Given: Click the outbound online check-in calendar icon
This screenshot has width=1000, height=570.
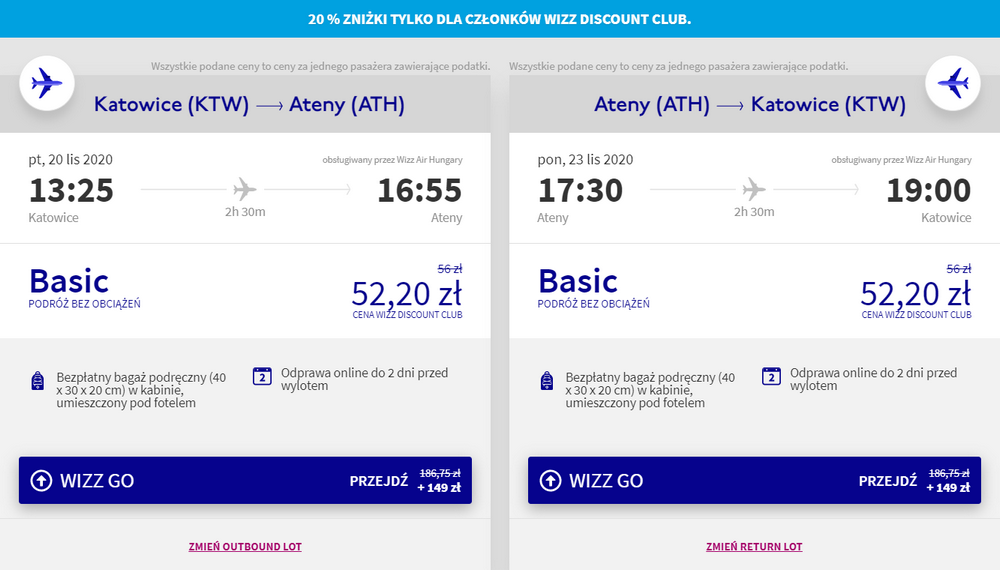Looking at the screenshot, I should [262, 376].
